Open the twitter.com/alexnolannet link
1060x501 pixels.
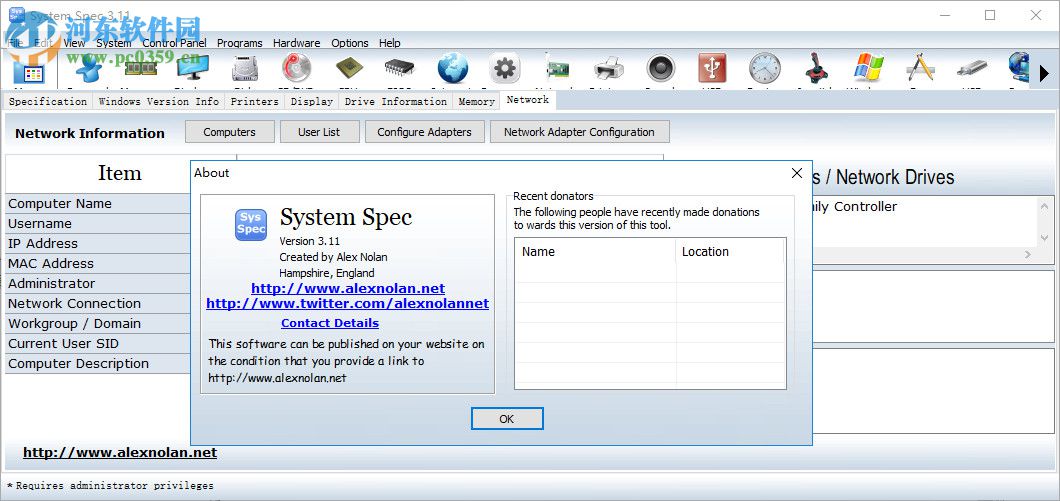[347, 304]
